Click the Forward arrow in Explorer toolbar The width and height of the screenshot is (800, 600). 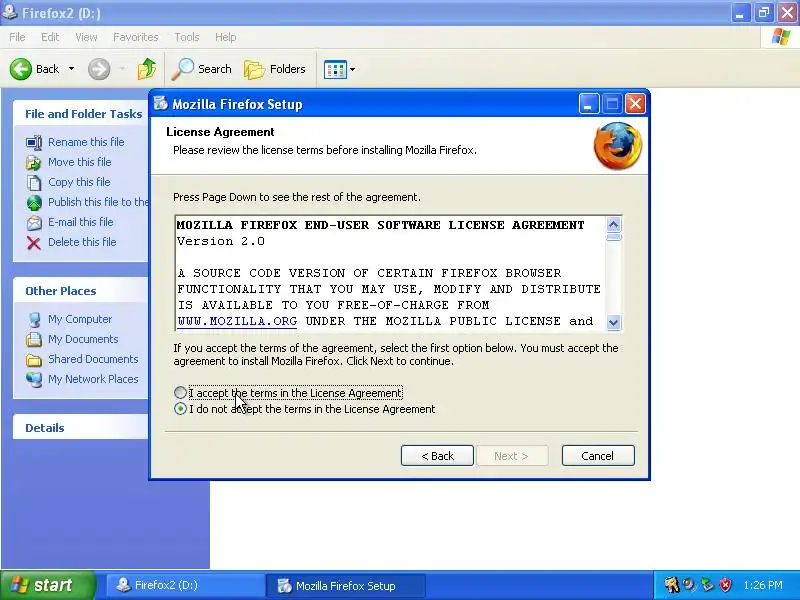pos(99,69)
